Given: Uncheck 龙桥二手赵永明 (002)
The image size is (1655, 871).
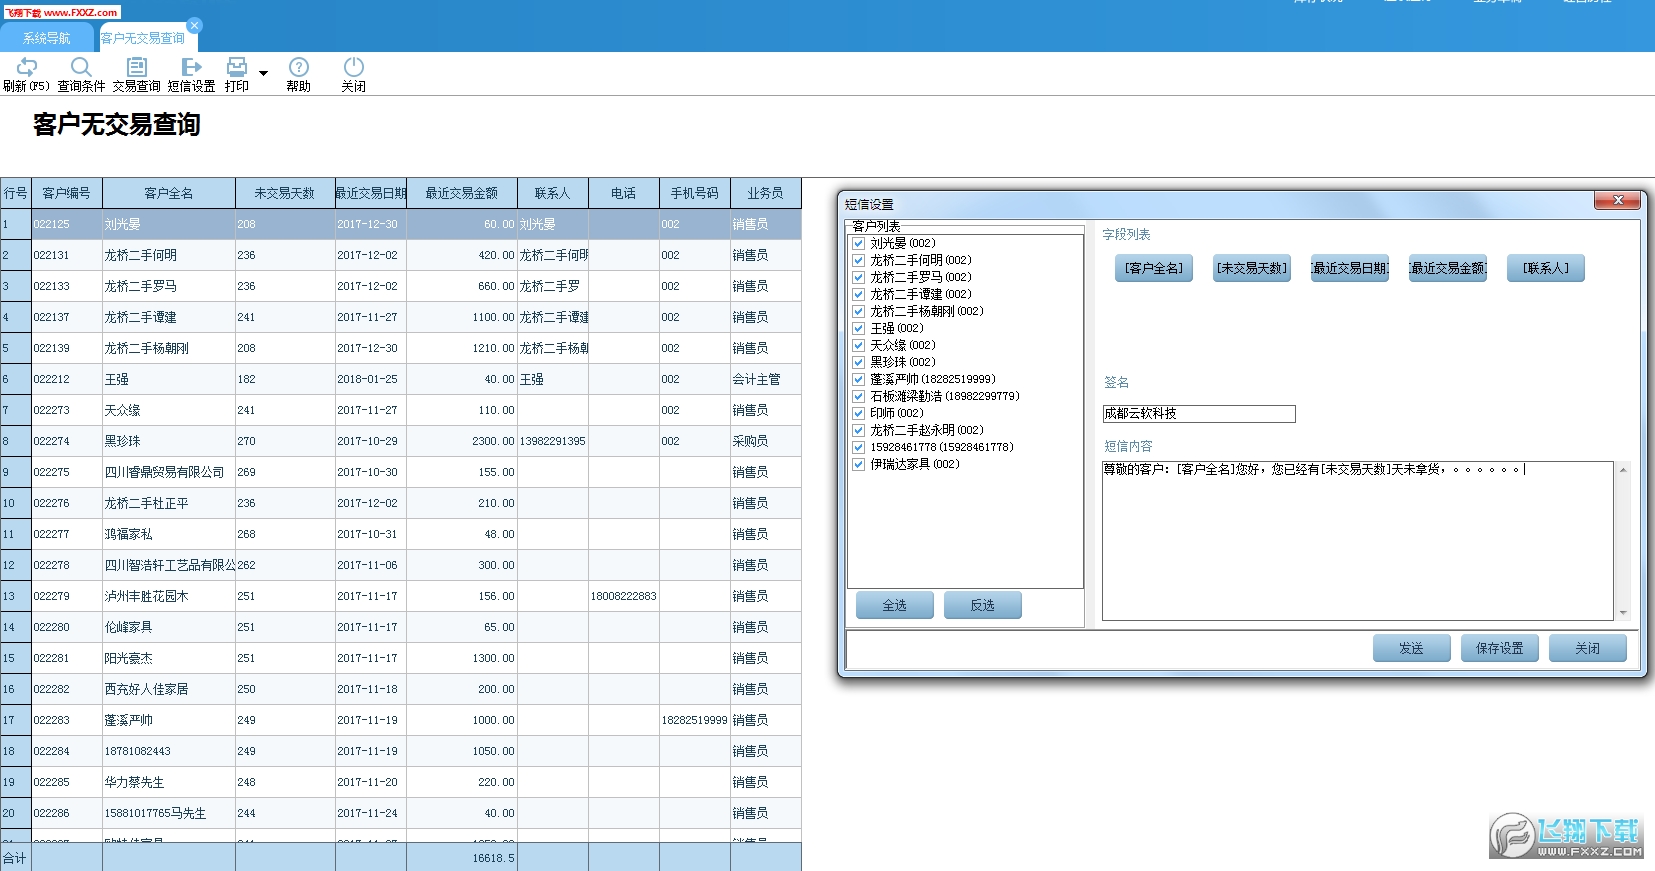Looking at the screenshot, I should pos(858,430).
